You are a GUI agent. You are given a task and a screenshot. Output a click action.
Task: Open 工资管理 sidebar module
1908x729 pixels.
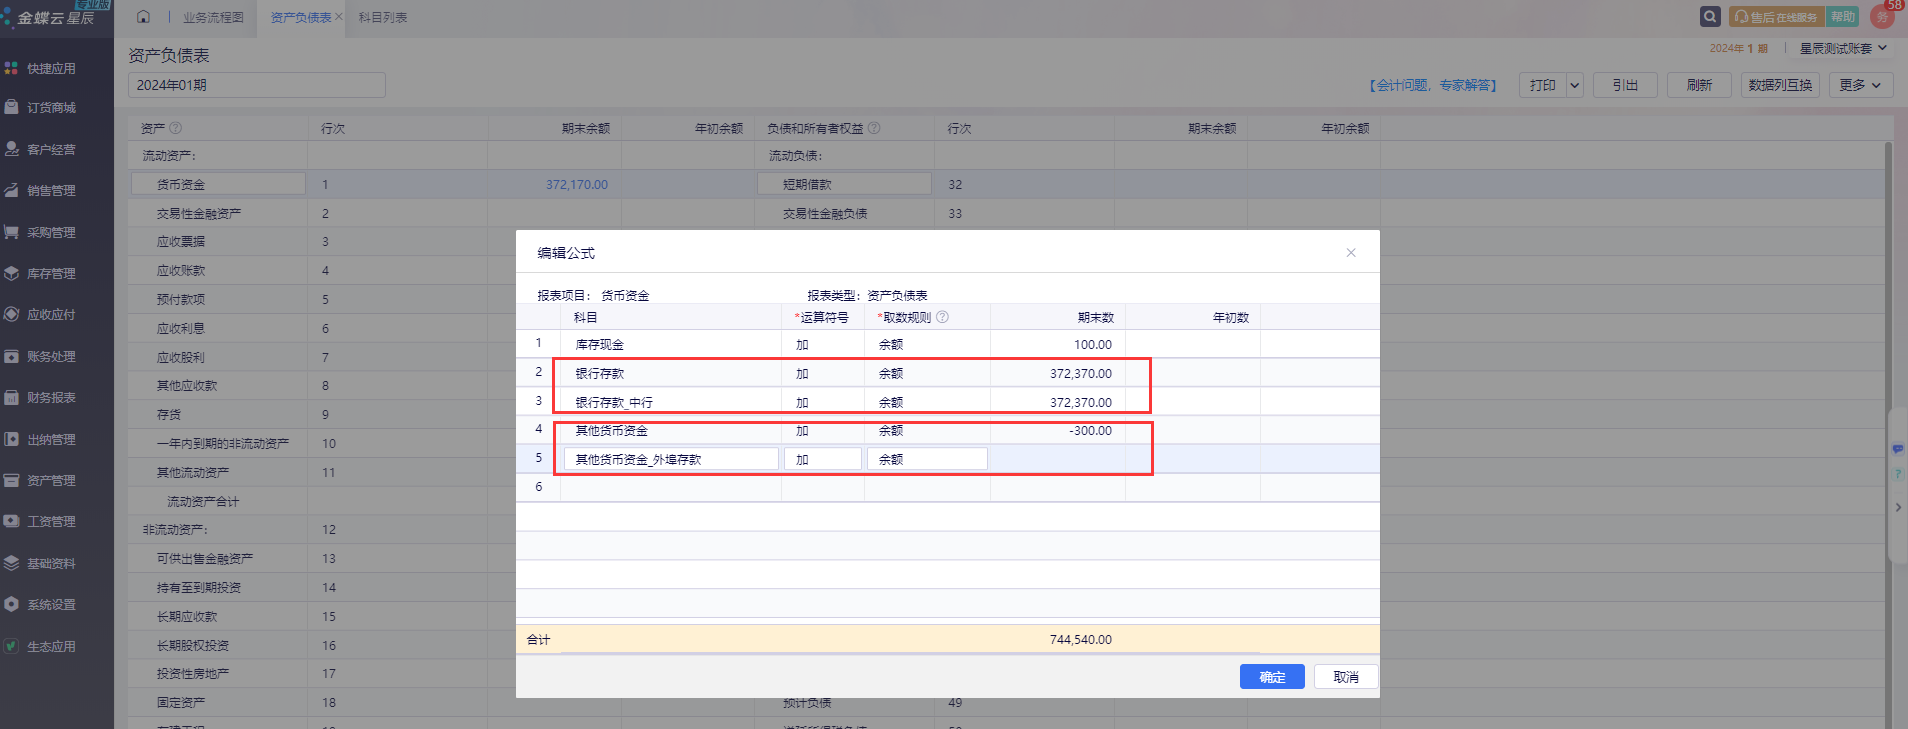51,521
